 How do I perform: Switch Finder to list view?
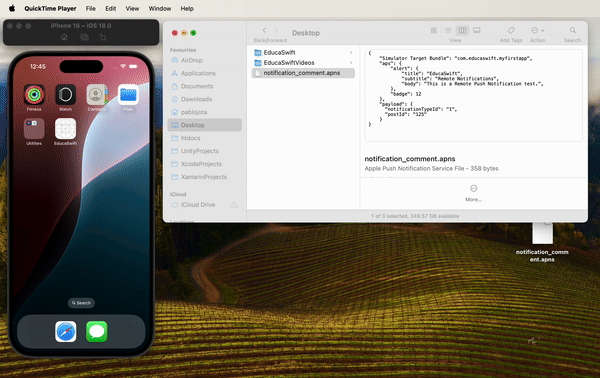click(x=448, y=30)
